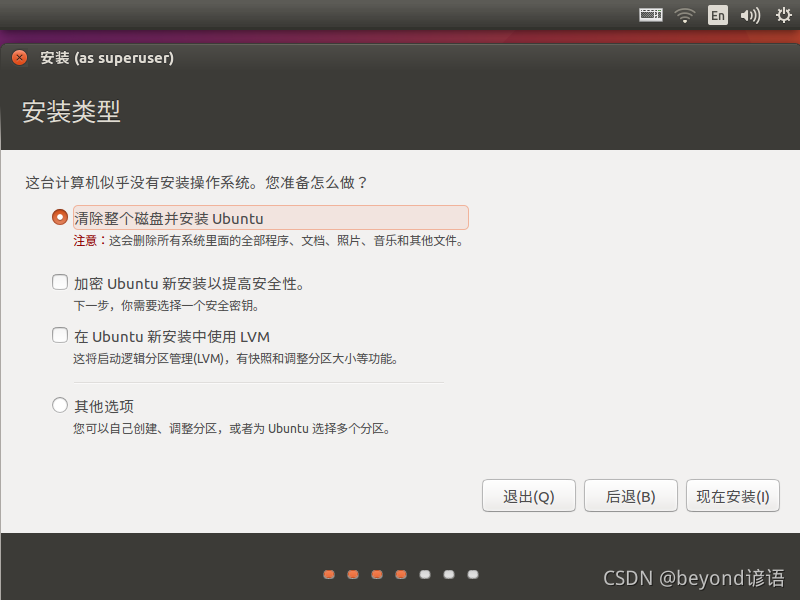Open the keyboard indicator in top panel
Screen dimensions: 800x600
point(651,15)
